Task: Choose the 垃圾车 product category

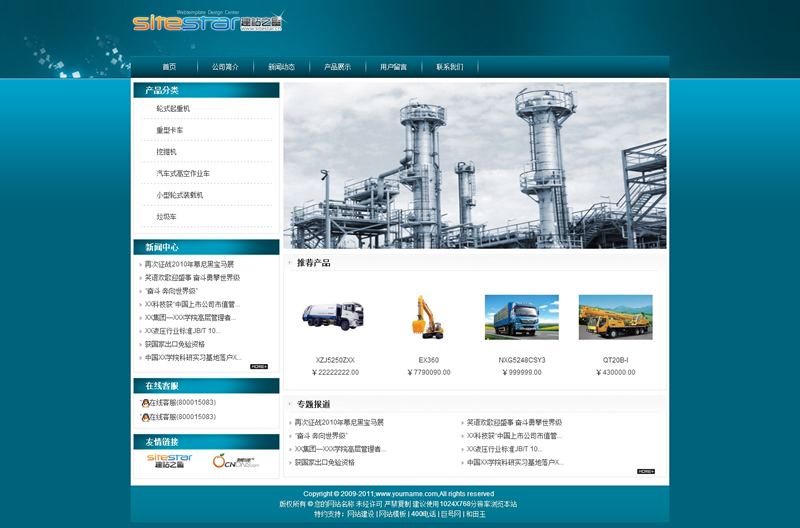Action: (x=166, y=217)
